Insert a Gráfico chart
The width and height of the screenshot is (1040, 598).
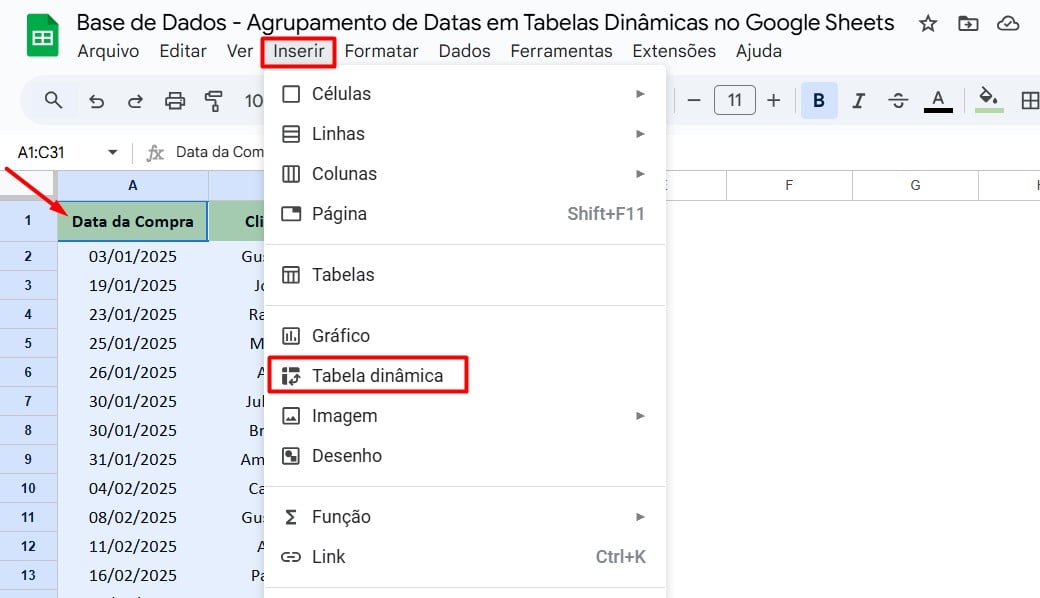464,335
